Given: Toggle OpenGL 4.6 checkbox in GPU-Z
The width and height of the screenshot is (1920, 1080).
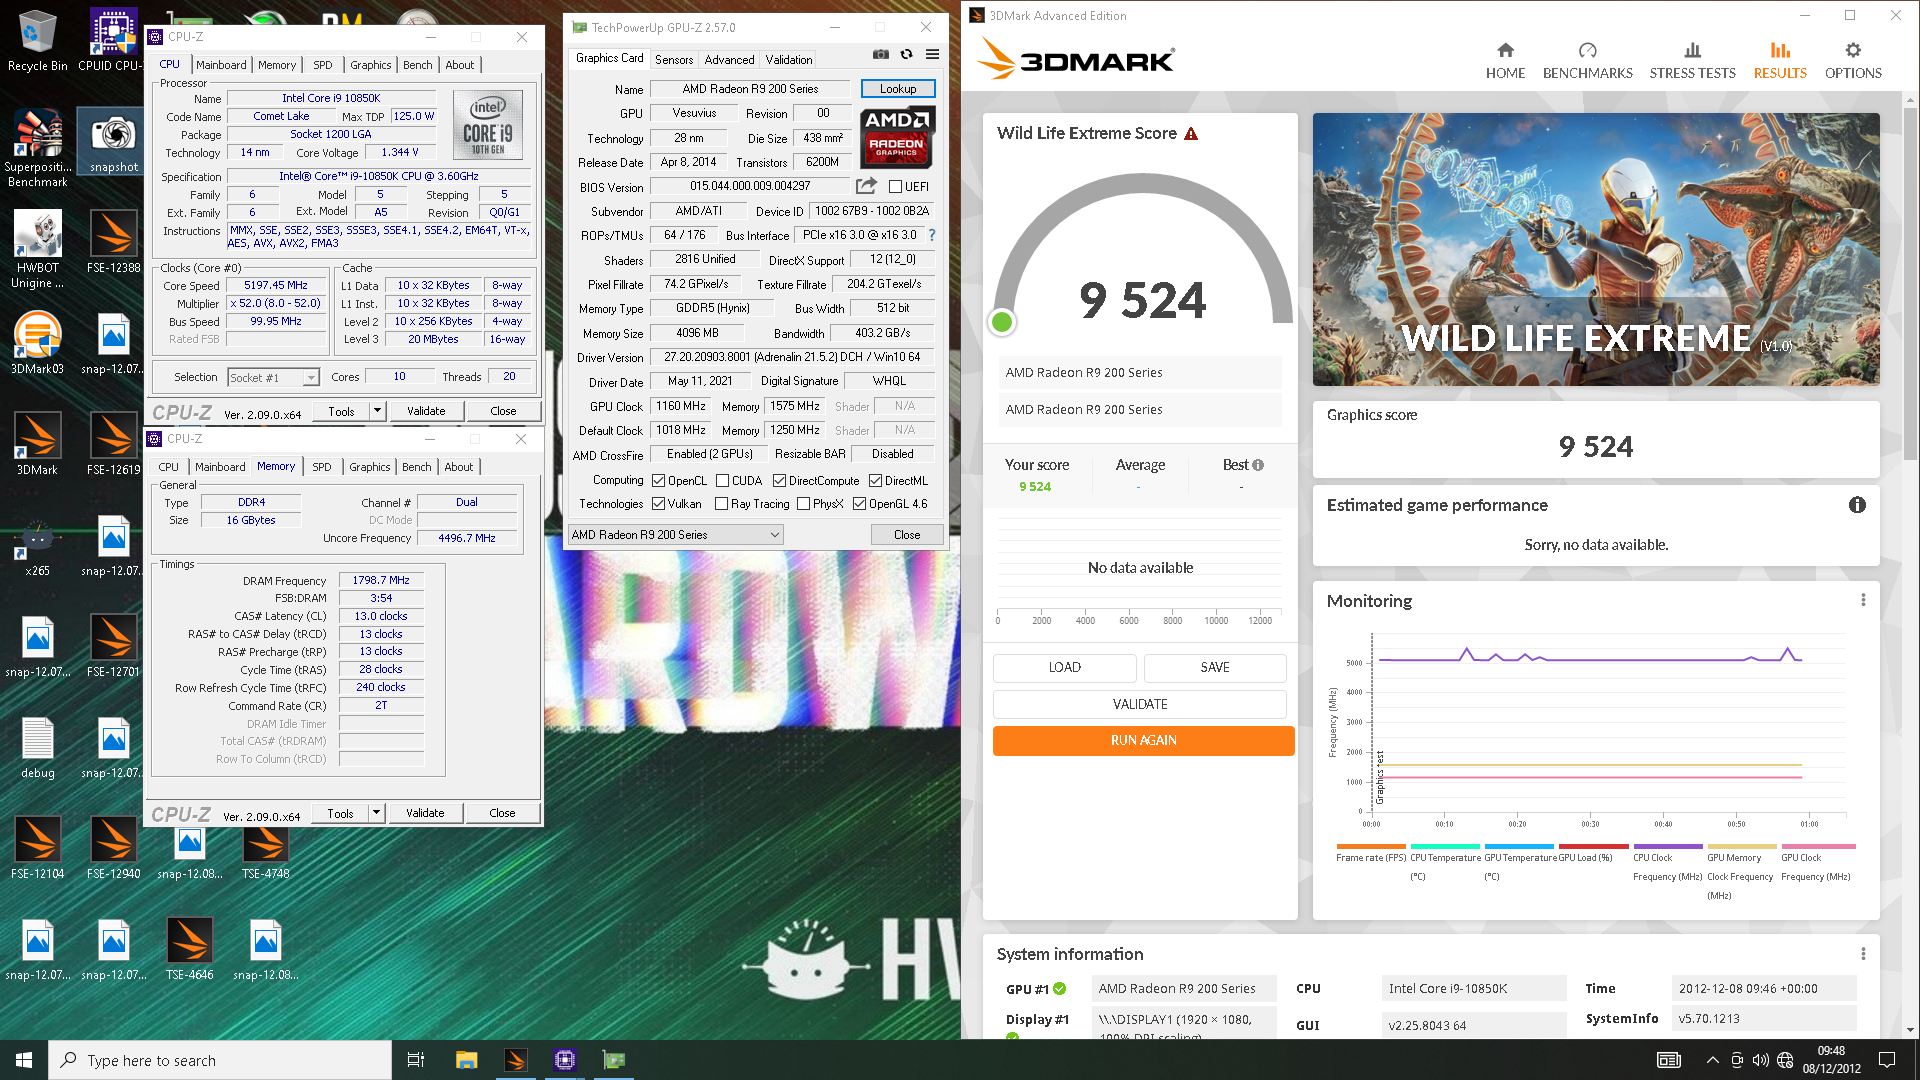Looking at the screenshot, I should (859, 504).
